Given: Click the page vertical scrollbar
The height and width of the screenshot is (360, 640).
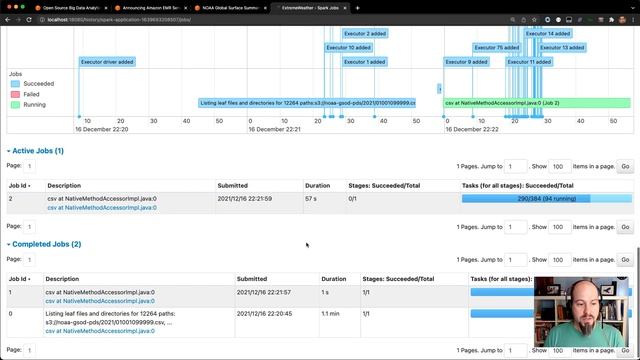Looking at the screenshot, I should click(x=638, y=302).
